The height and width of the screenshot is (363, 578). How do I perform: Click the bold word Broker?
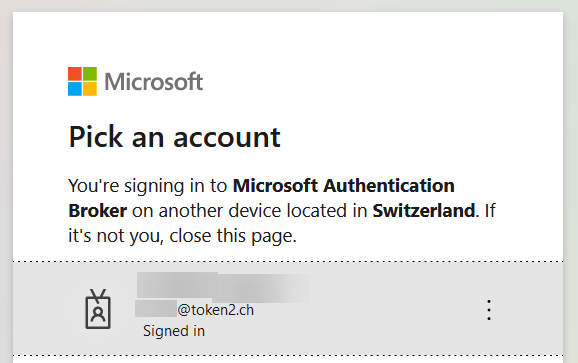coord(98,211)
